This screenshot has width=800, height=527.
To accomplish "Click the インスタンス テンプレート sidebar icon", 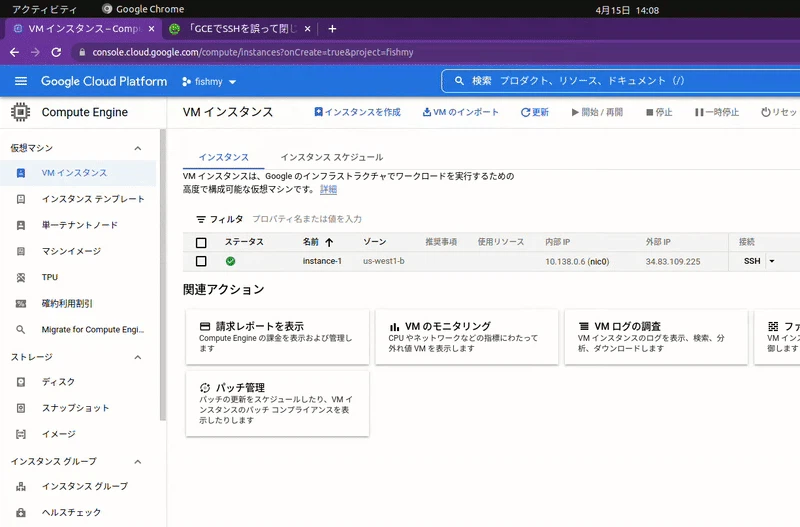I will click(21, 199).
